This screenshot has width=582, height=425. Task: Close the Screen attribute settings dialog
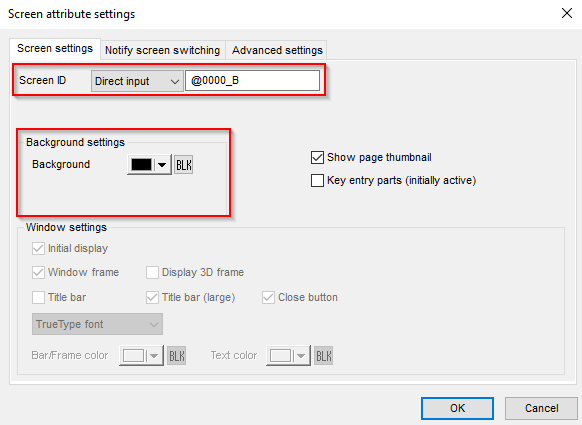coord(567,14)
